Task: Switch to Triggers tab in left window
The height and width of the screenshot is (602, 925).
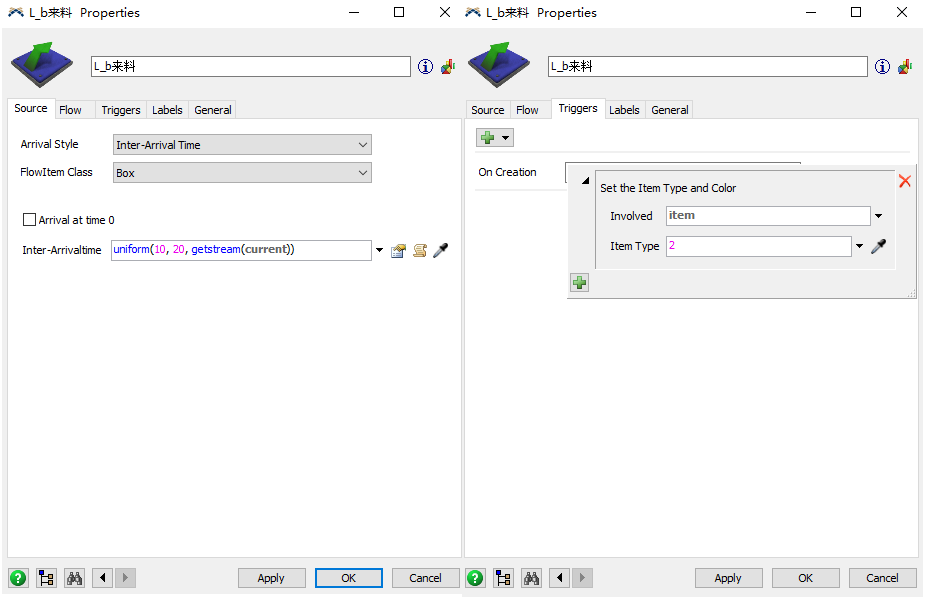Action: point(121,110)
